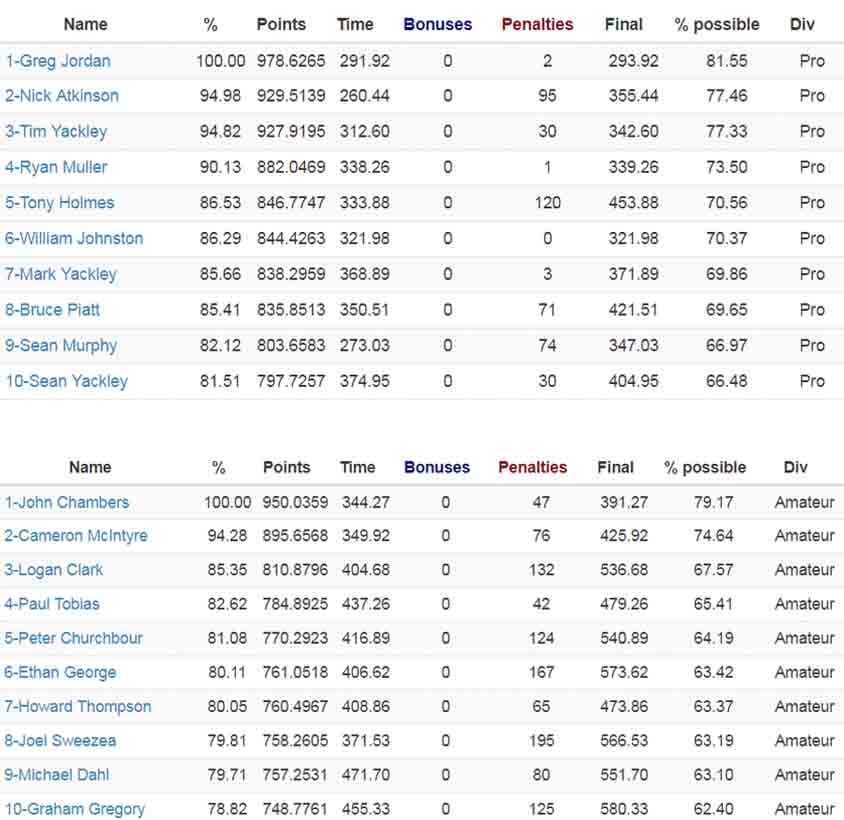Select 3-Tim Yackley name link
The image size is (844, 820).
(x=56, y=131)
